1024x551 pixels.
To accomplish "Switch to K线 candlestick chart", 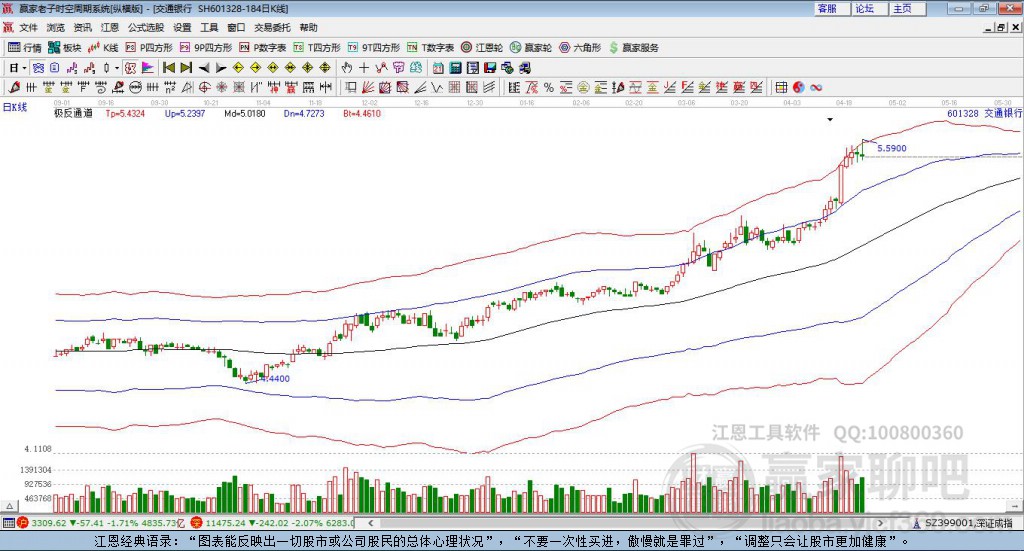I will click(x=103, y=48).
